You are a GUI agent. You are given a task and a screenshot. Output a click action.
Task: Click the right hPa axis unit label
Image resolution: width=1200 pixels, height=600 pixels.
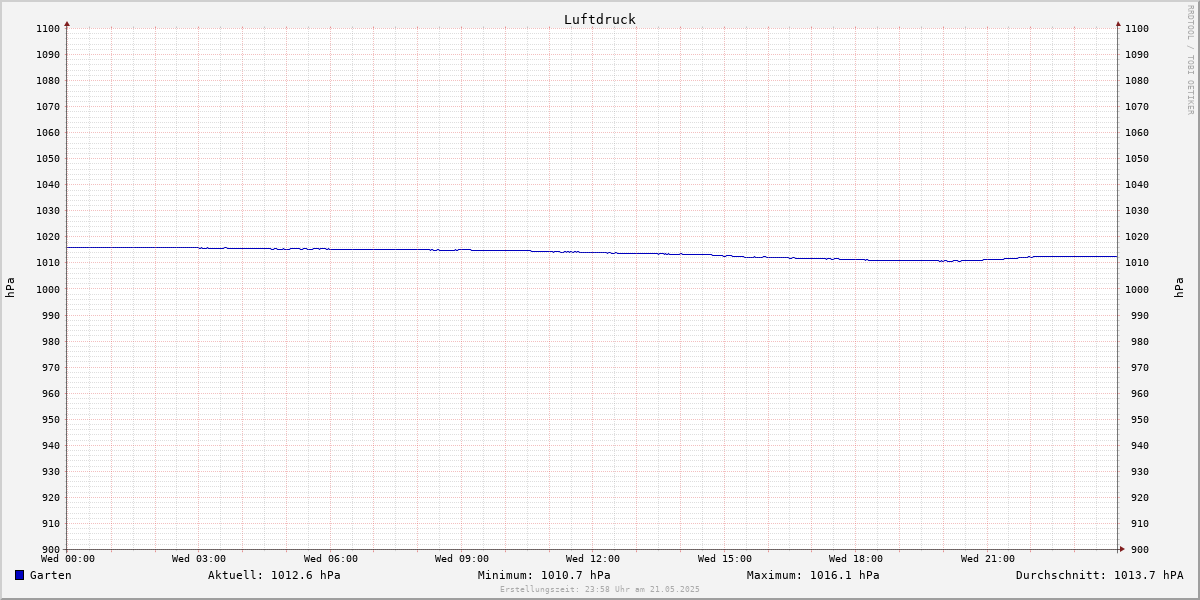(x=1179, y=288)
